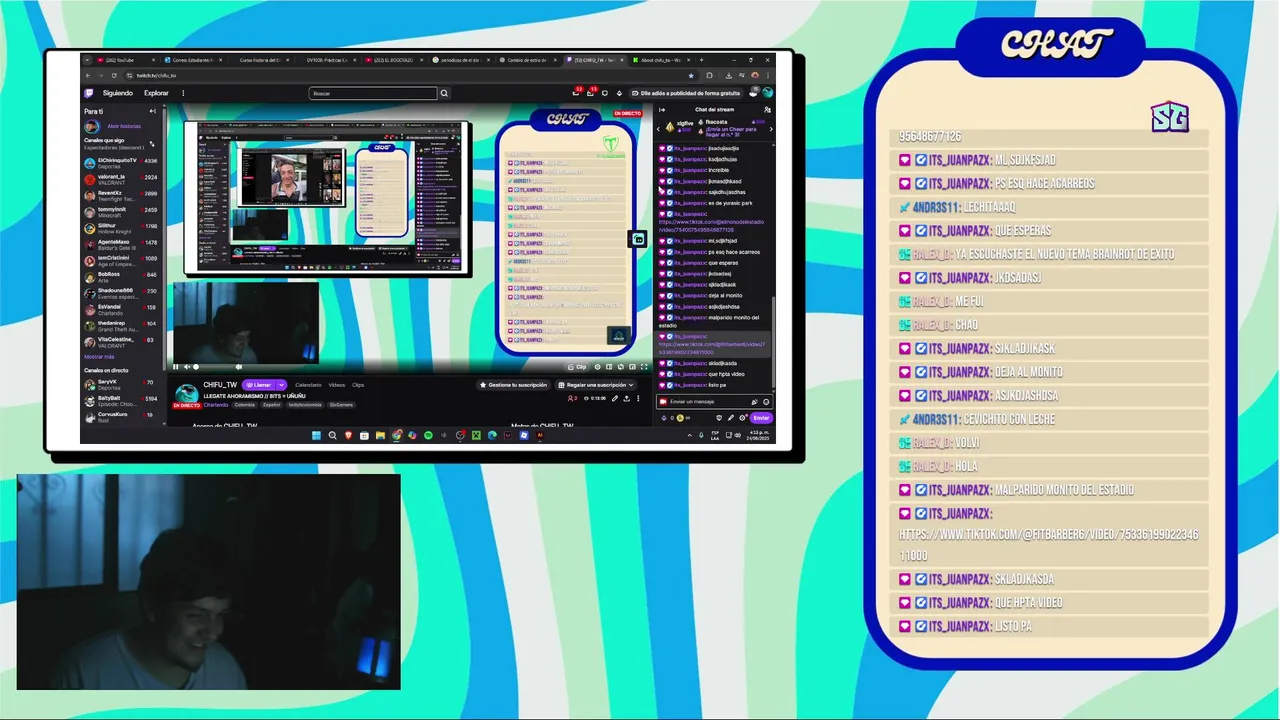Open the Windows Start button in taskbar

[316, 435]
